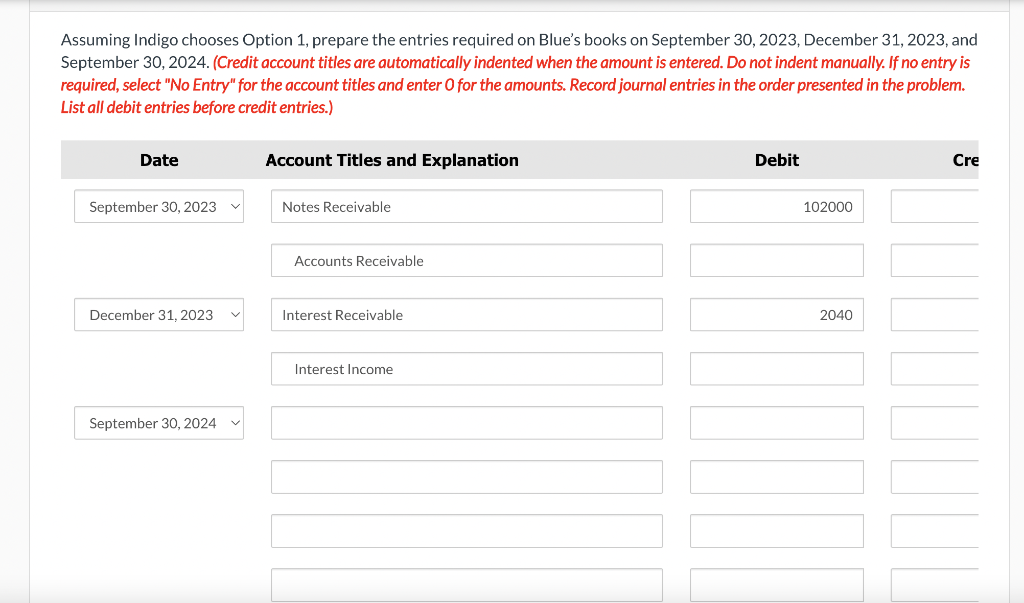
Task: Open the September 30, 2024 date dropdown
Action: click(158, 422)
